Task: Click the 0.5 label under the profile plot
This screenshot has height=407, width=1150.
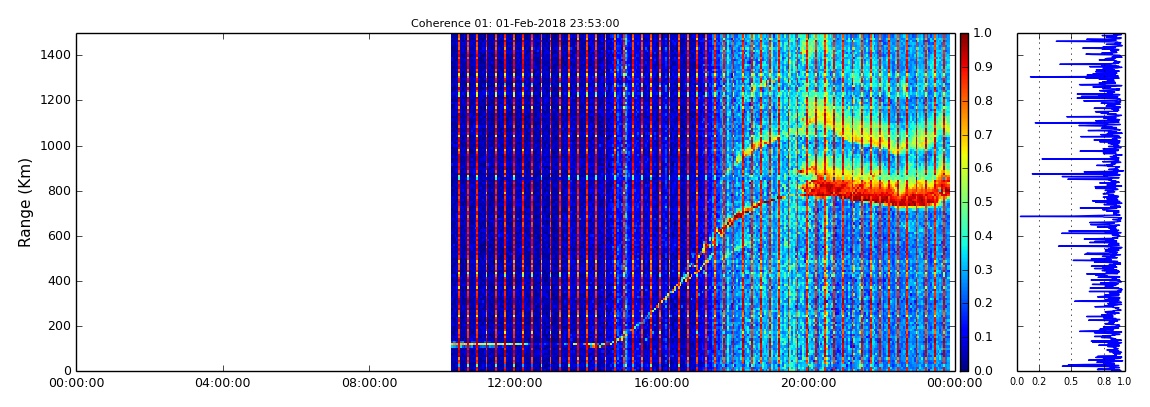Action: (x=1072, y=382)
